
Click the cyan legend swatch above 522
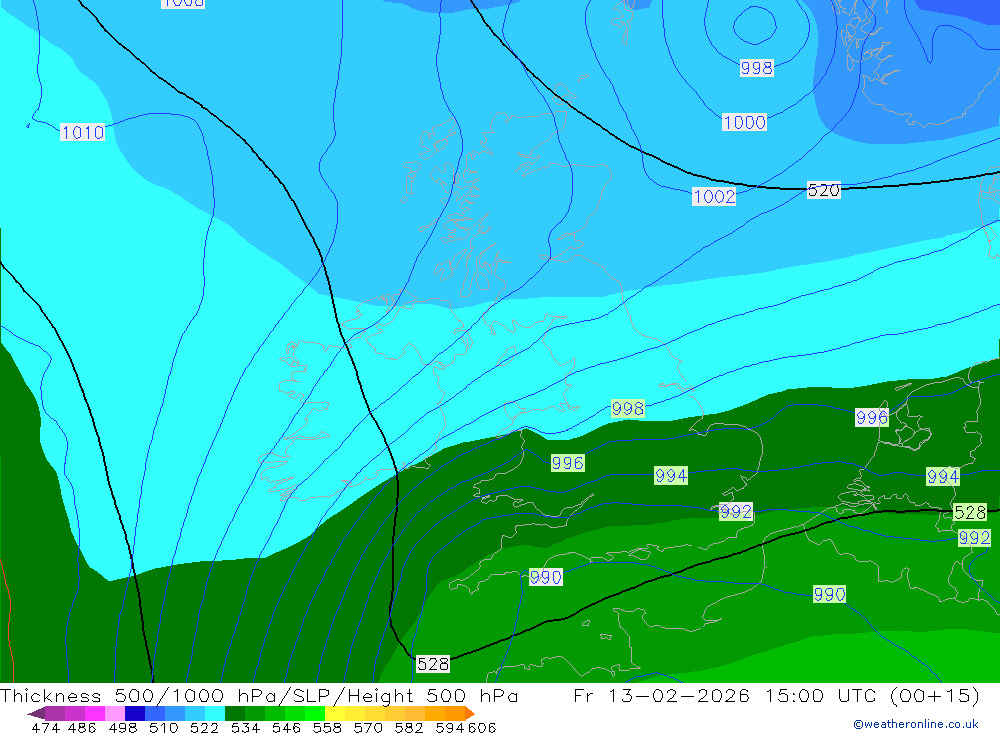click(x=215, y=713)
